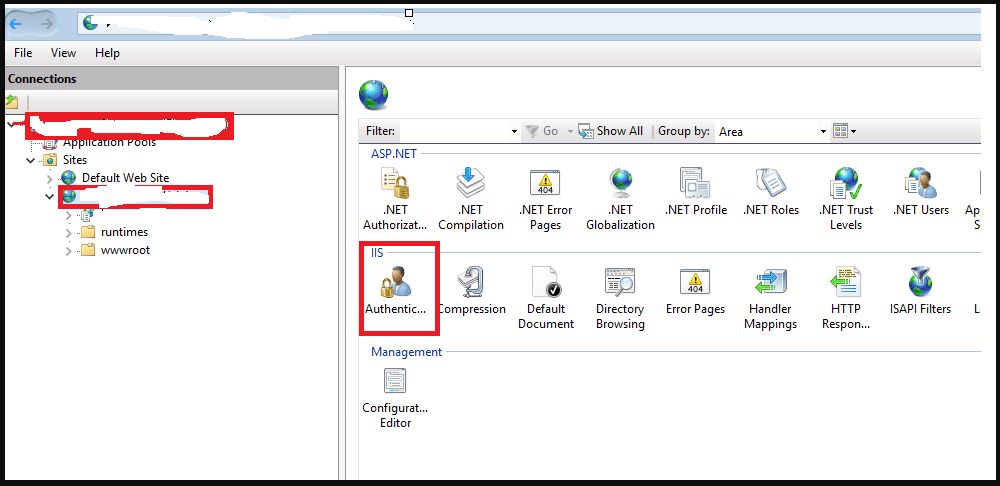Open .NET Compilation feature

471,198
